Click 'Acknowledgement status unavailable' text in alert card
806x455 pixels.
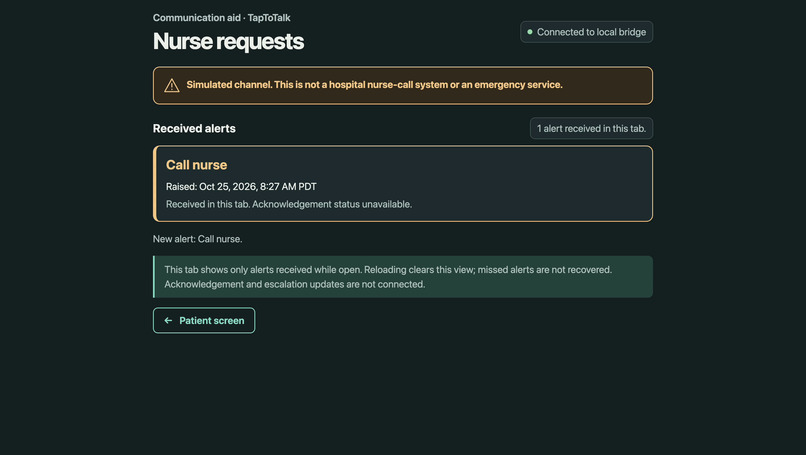(332, 204)
